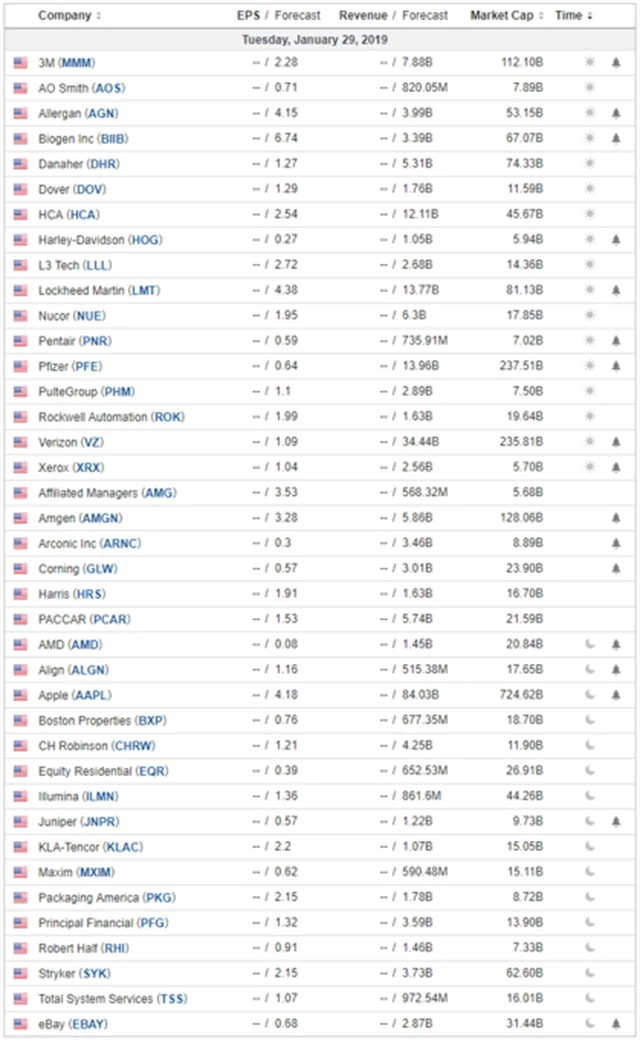Click the alert bell for 3M (MMM)
Screen dimensions: 640x1043
pos(616,62)
